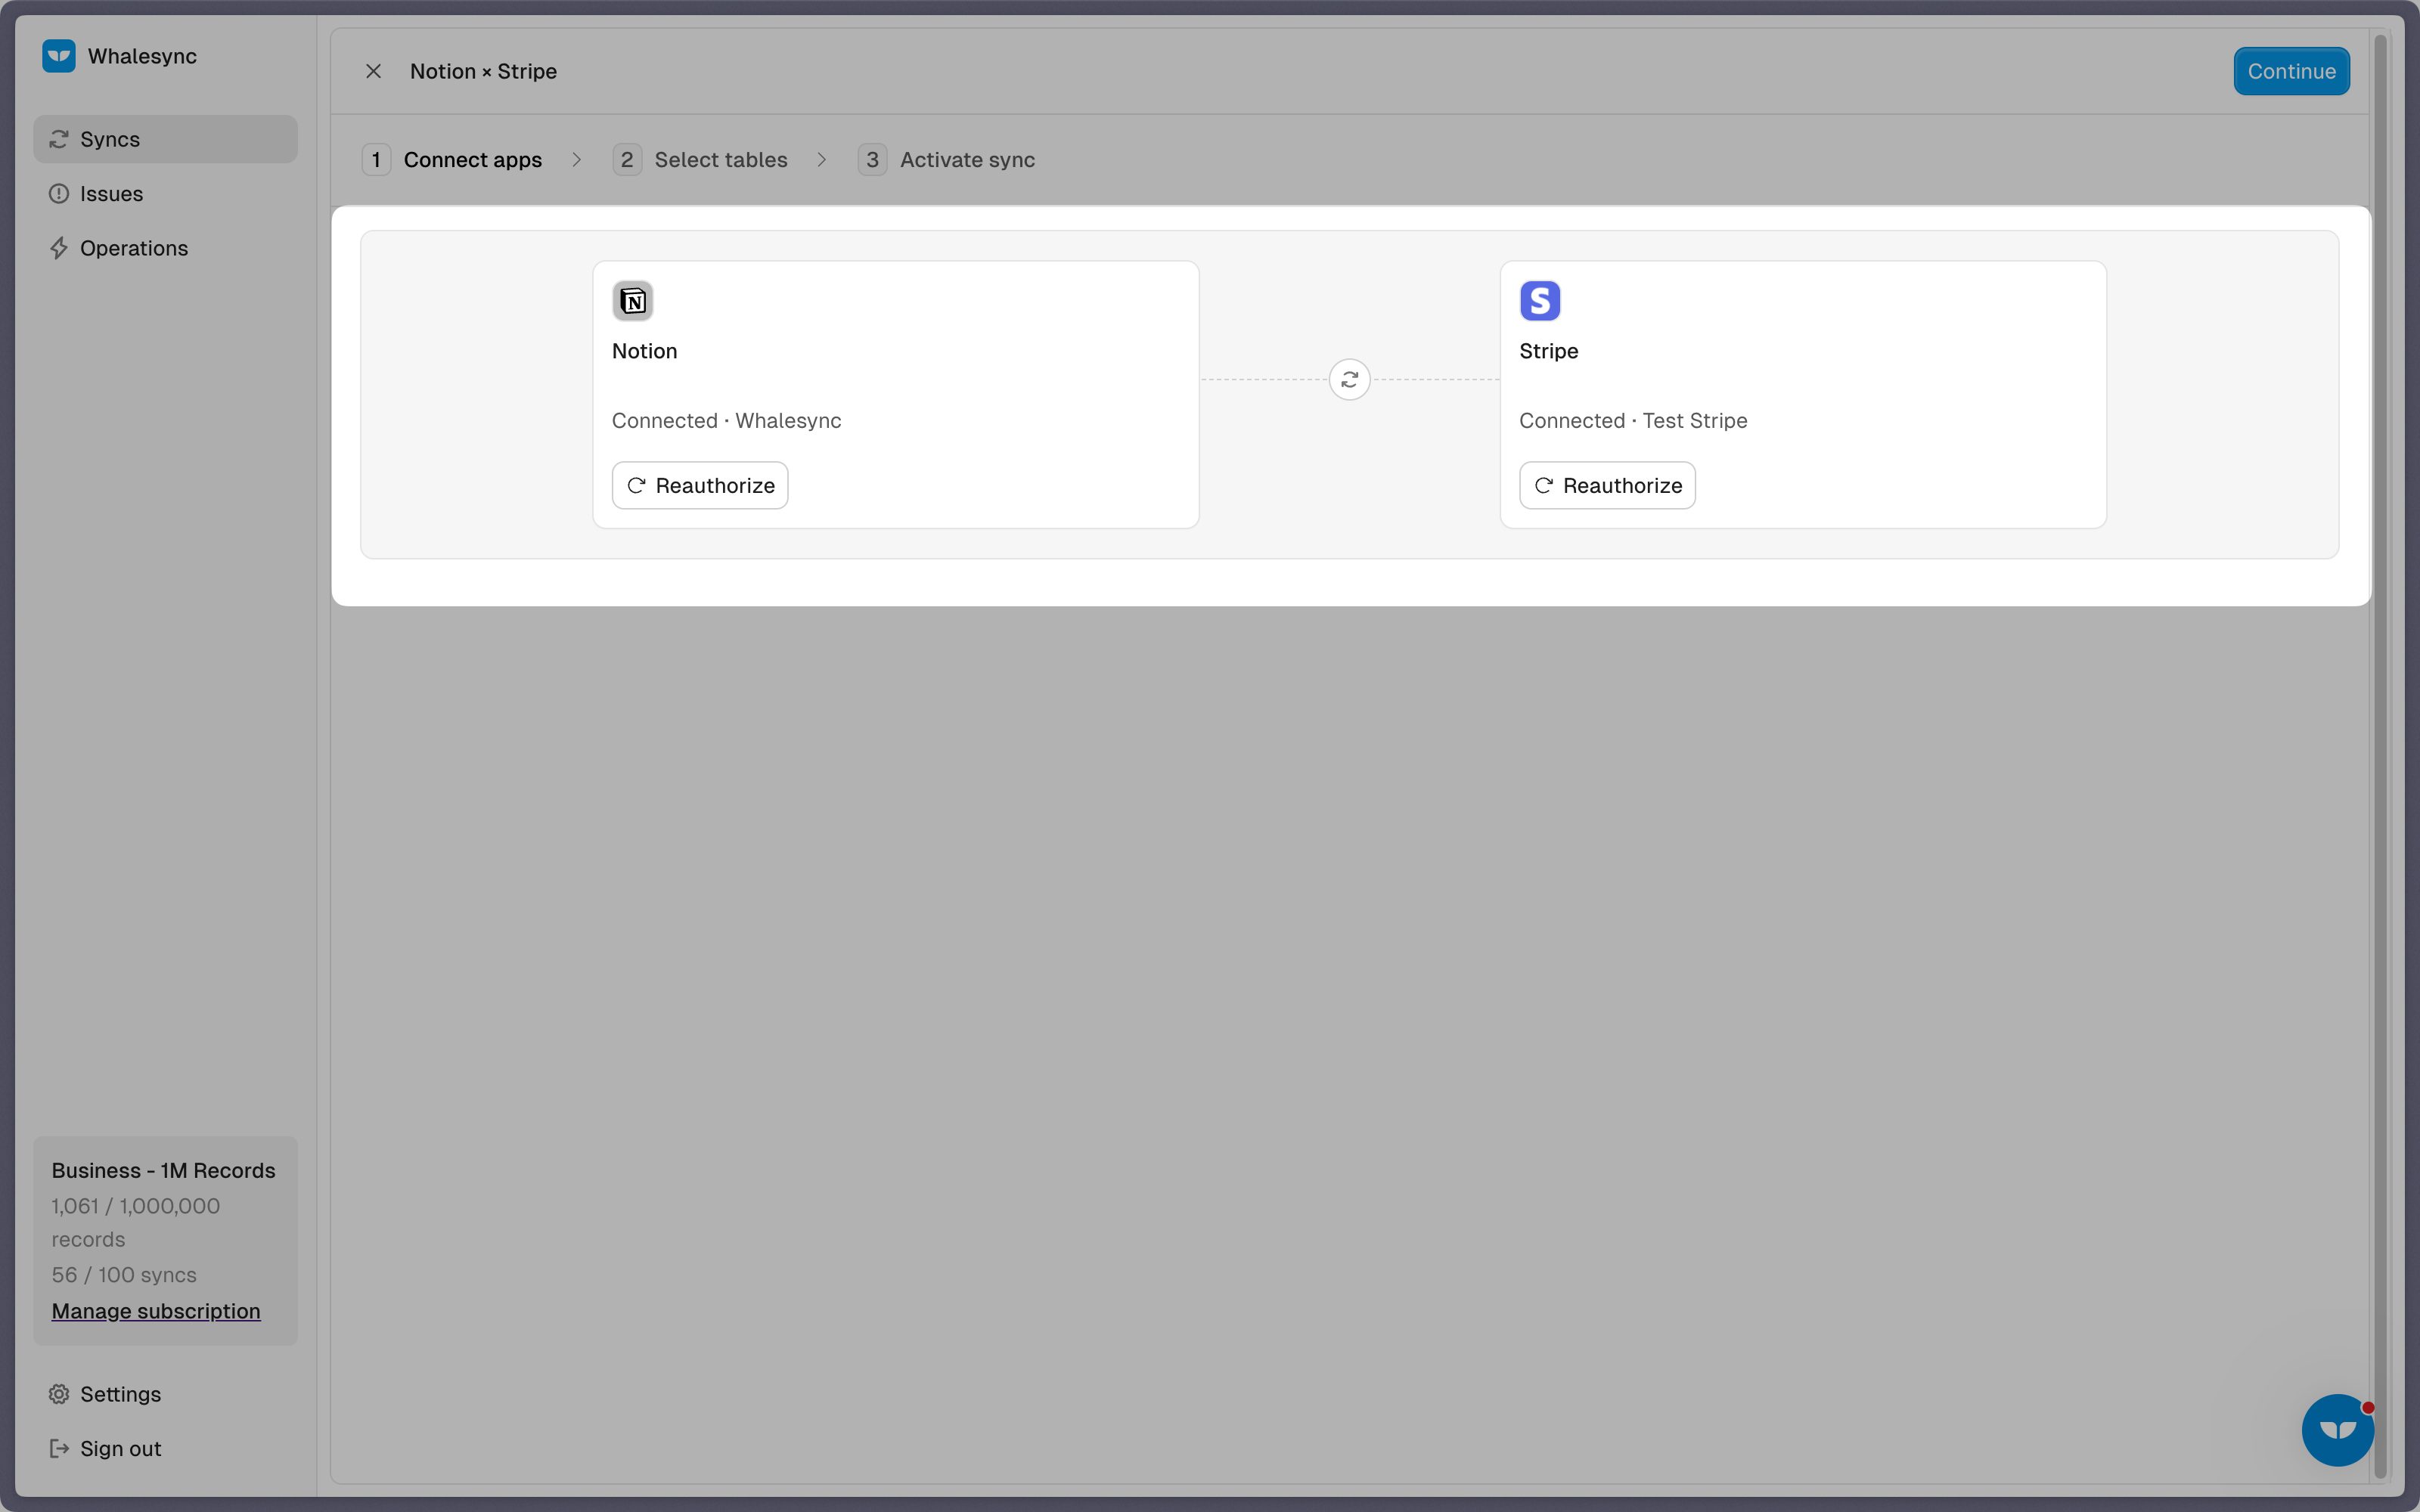Screen dimensions: 2420x1512
Task: Open the Syncs section
Action: click(165, 139)
